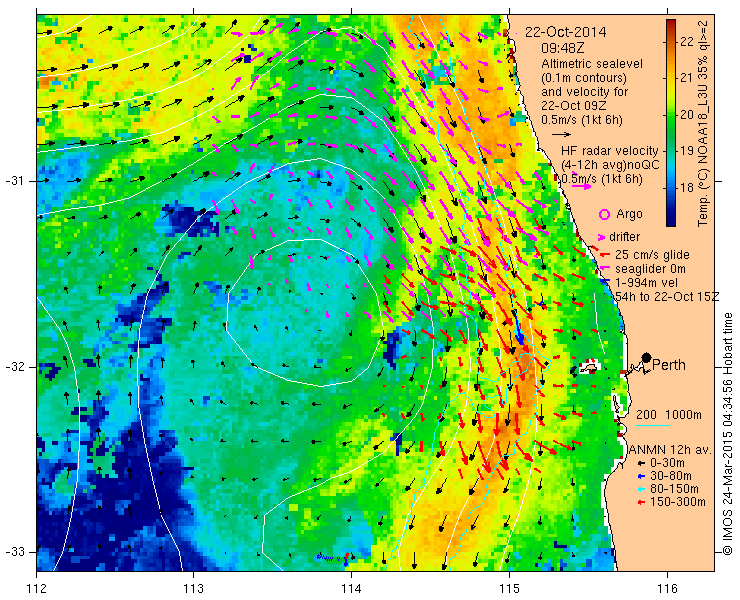Click the magenta Argo circle legend symbol
740x600 pixels.
[604, 214]
